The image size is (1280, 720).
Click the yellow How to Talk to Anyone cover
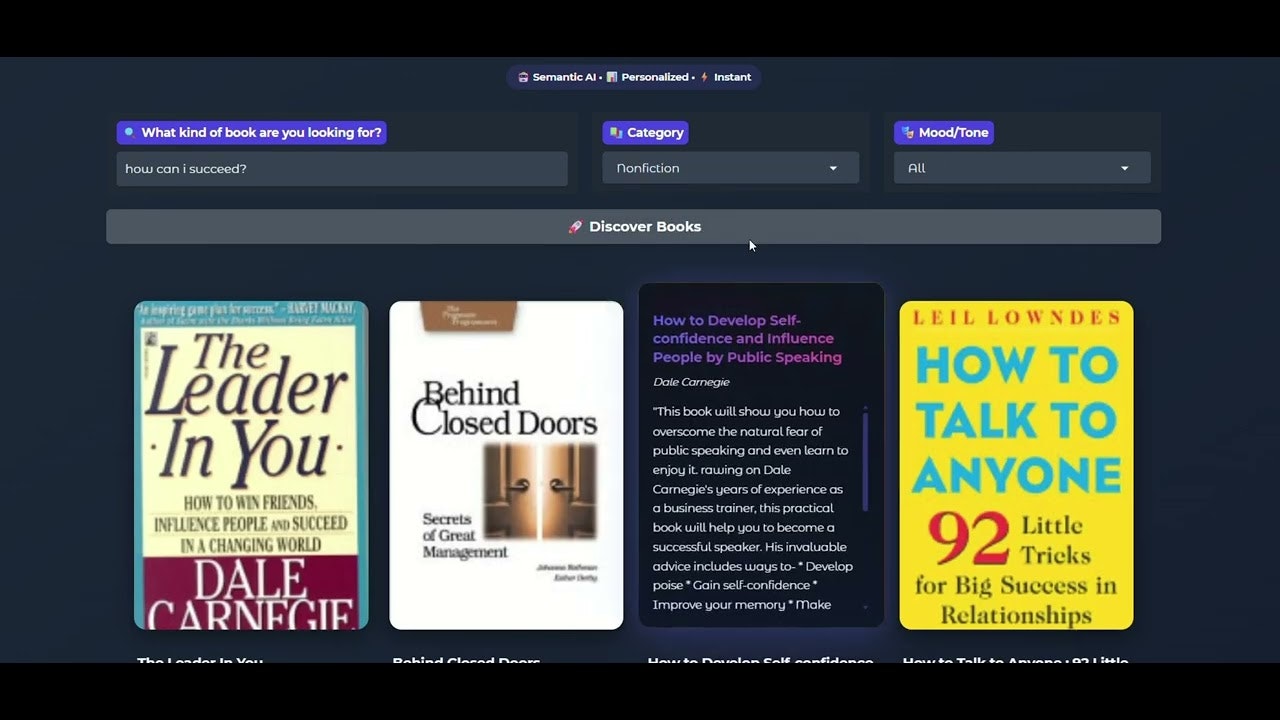coord(1016,465)
